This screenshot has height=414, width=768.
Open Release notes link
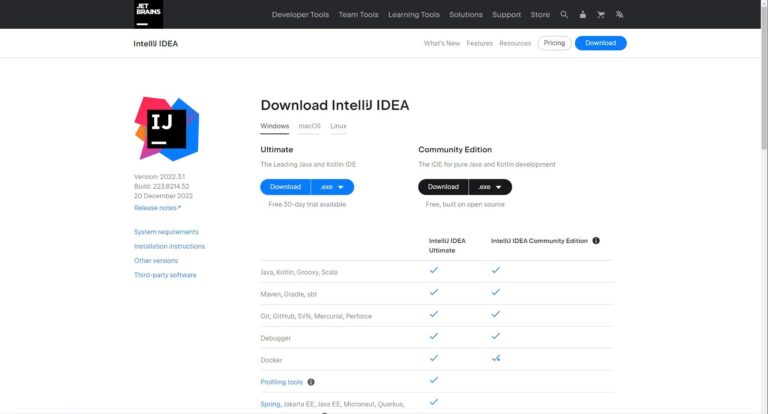coord(157,208)
